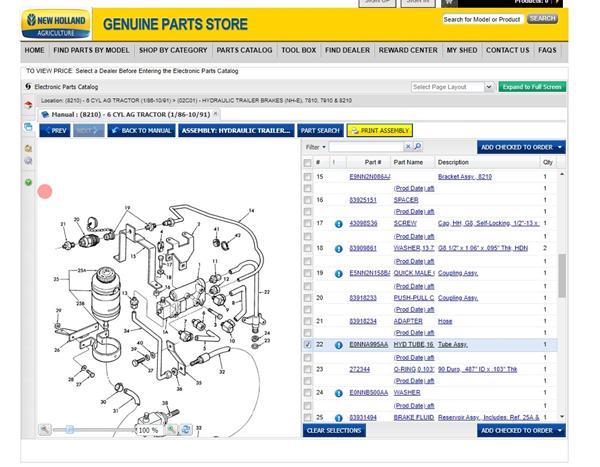
Task: Click BACK TO MANUAL button
Action: (142, 131)
